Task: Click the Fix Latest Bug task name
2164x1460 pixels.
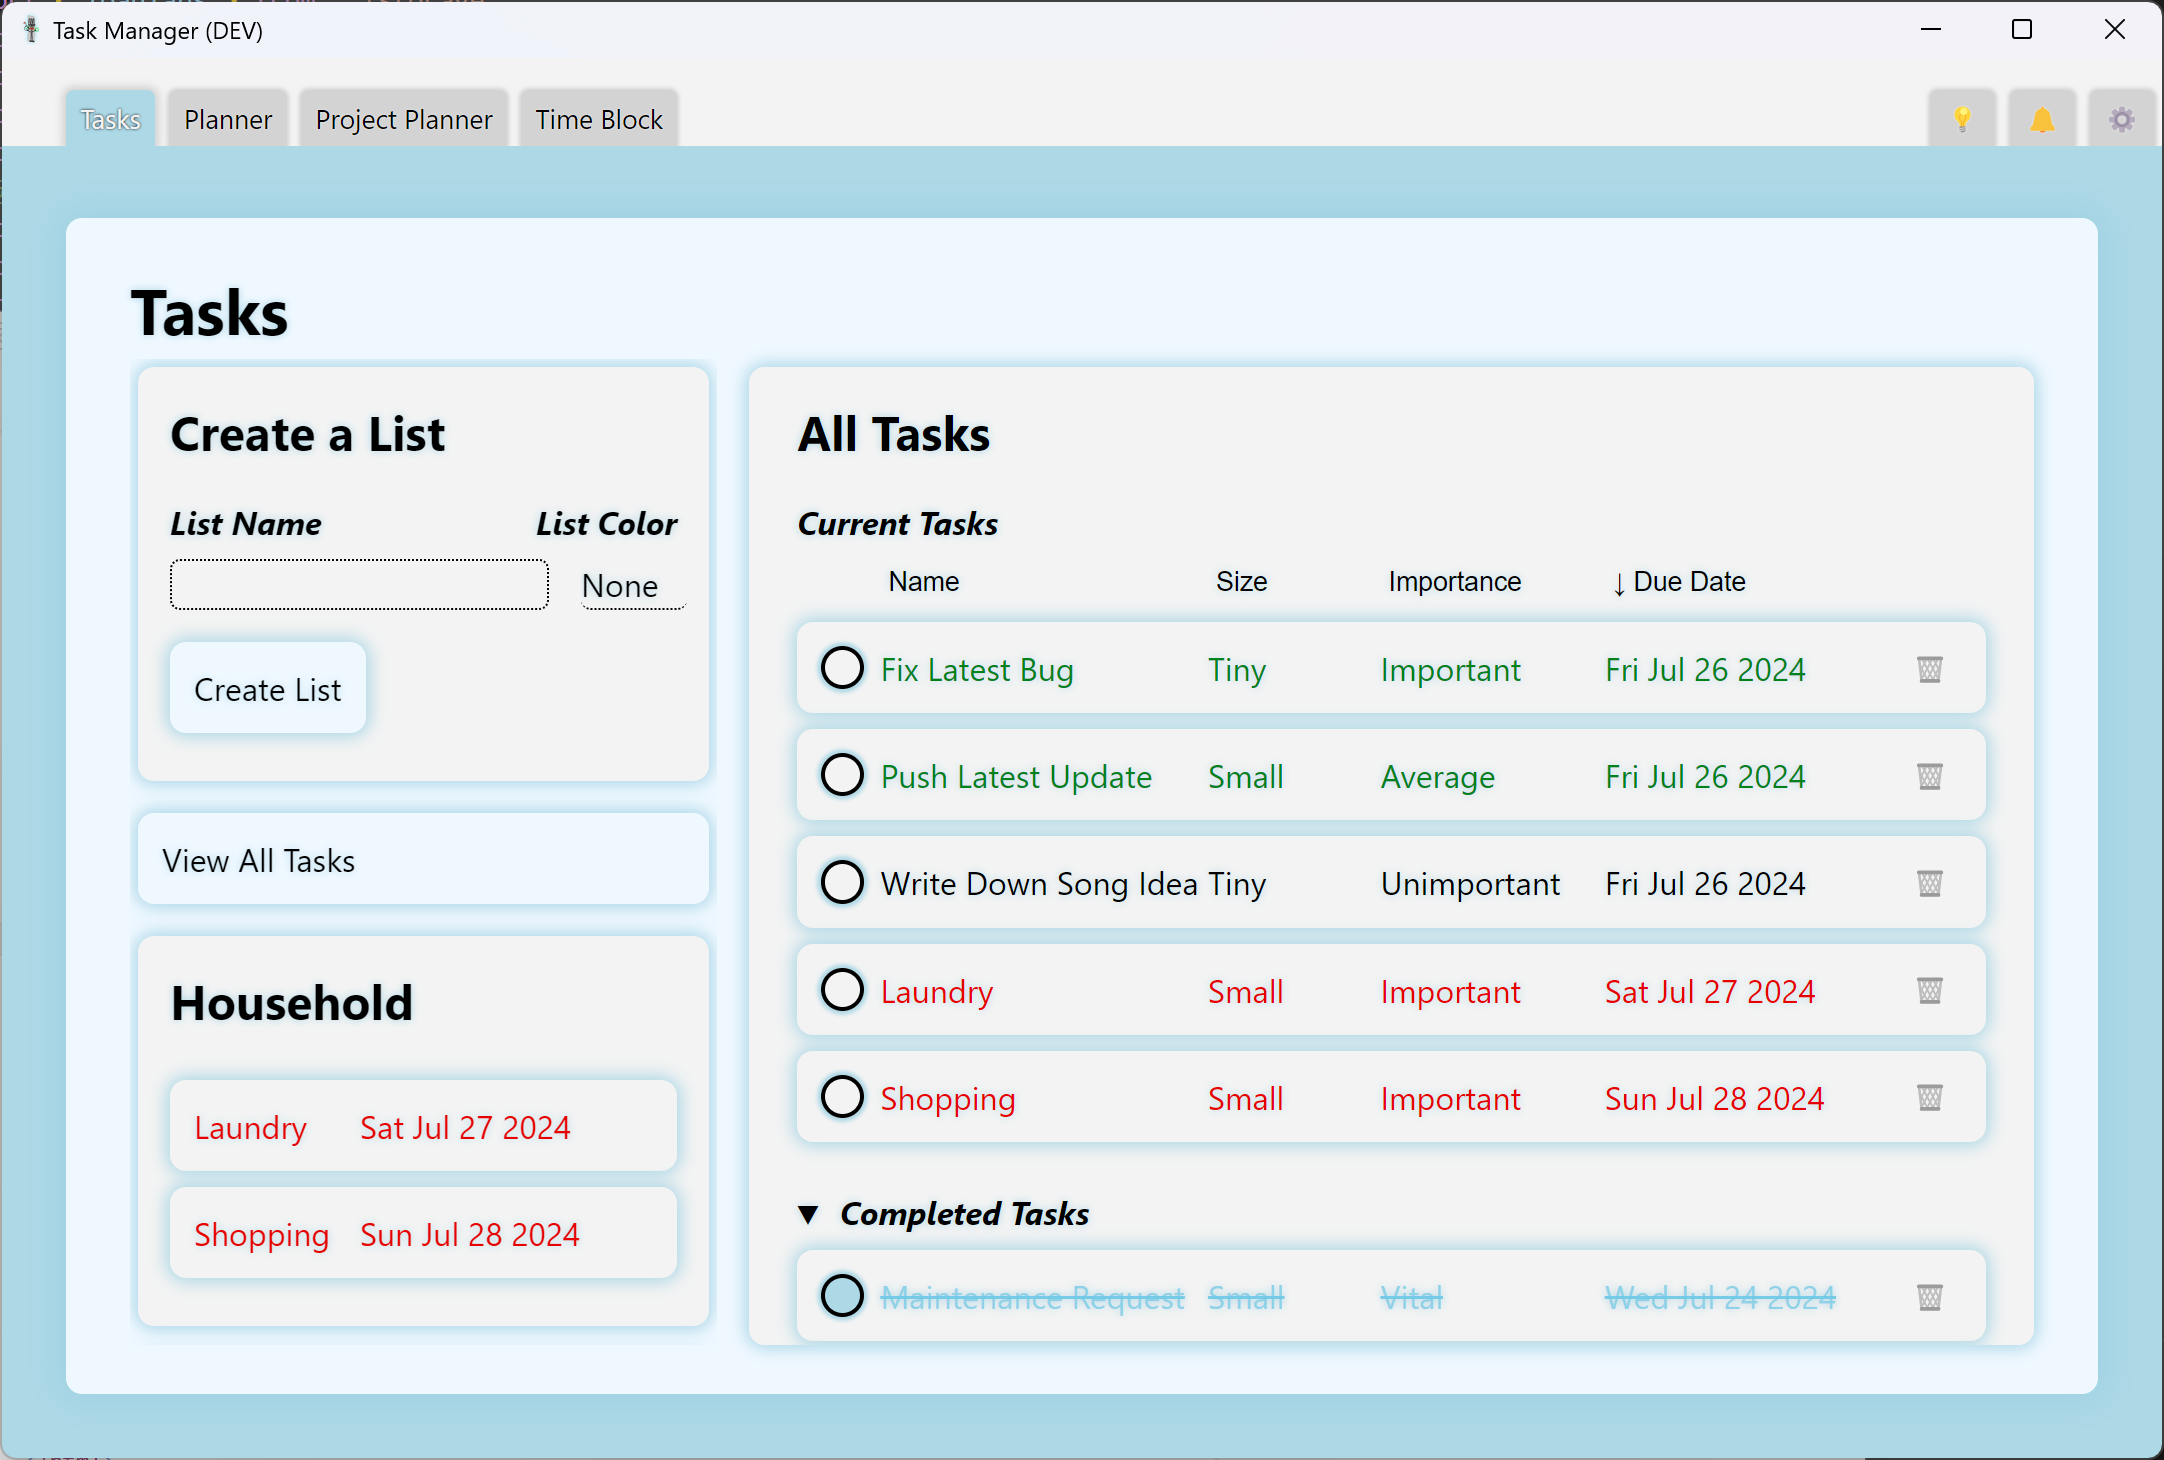Action: tap(977, 670)
